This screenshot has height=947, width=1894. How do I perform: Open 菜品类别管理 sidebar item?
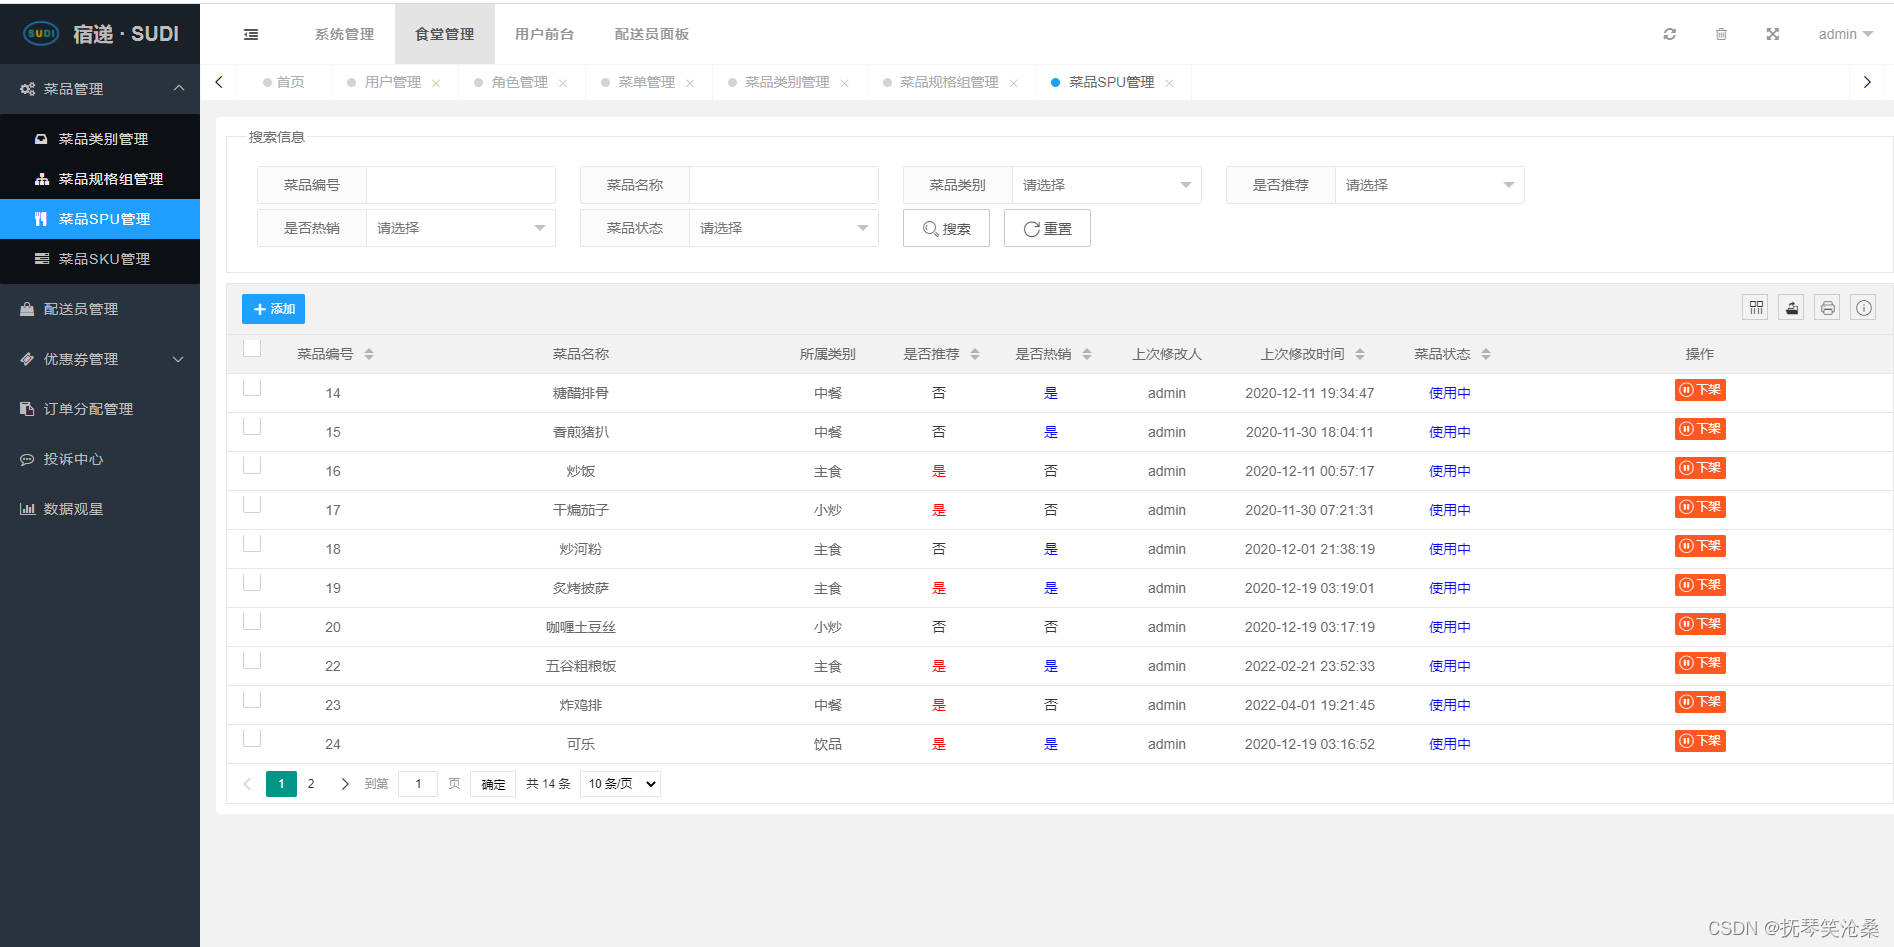(100, 139)
